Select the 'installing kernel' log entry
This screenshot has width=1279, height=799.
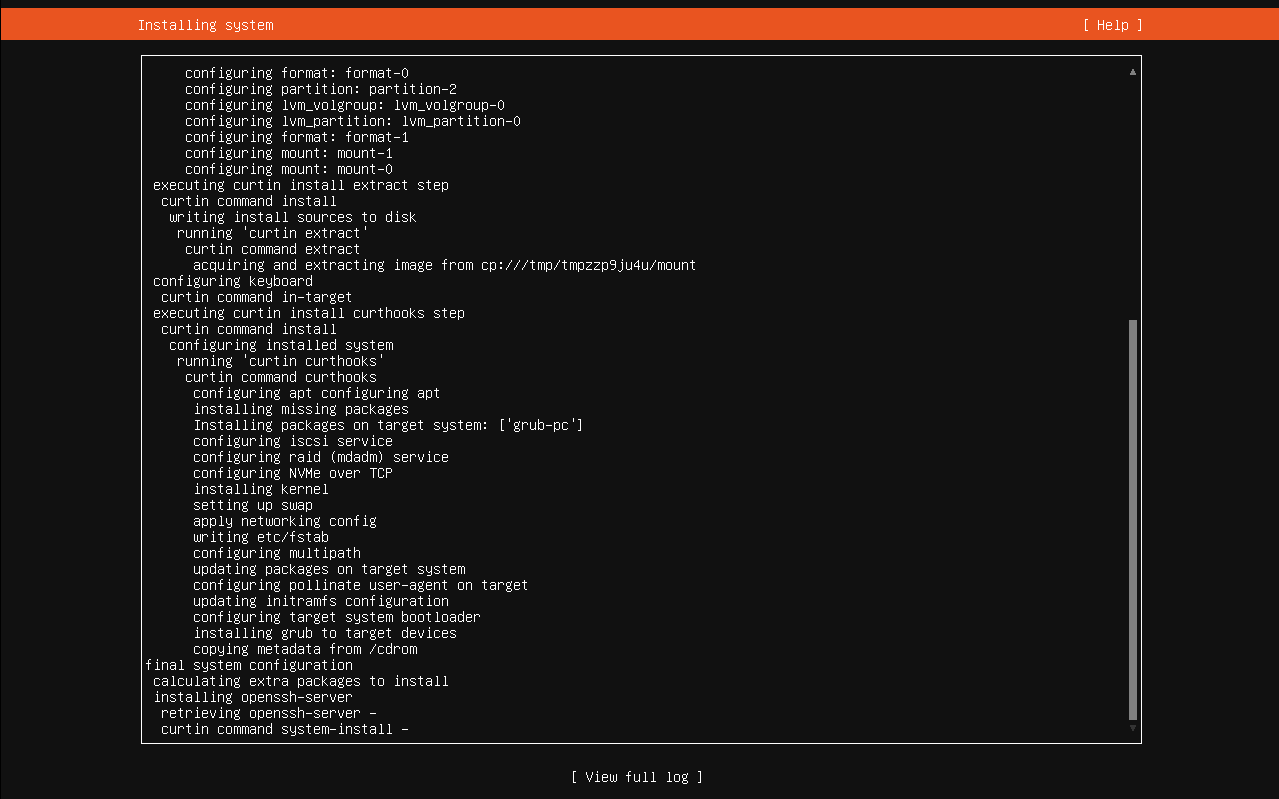[261, 488]
